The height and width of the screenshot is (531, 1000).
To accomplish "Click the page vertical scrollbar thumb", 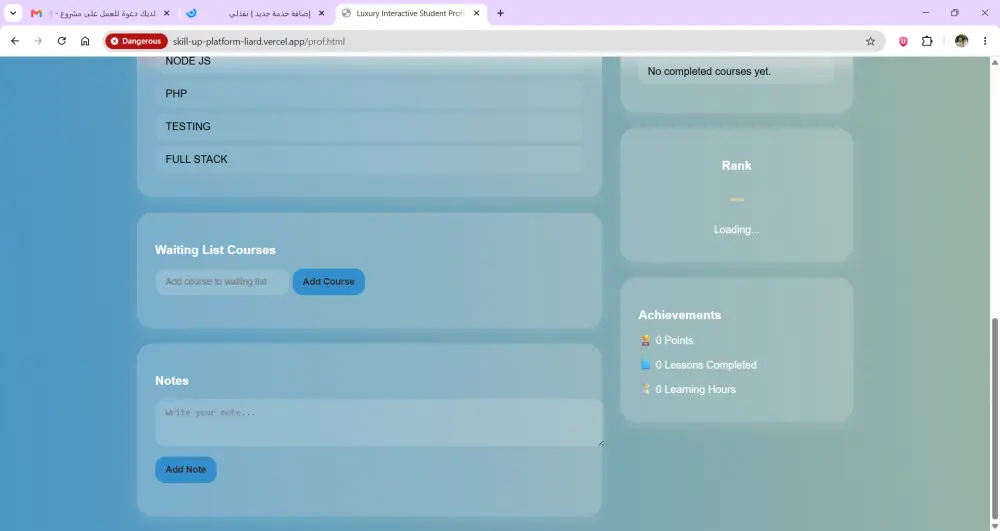I will tap(994, 419).
